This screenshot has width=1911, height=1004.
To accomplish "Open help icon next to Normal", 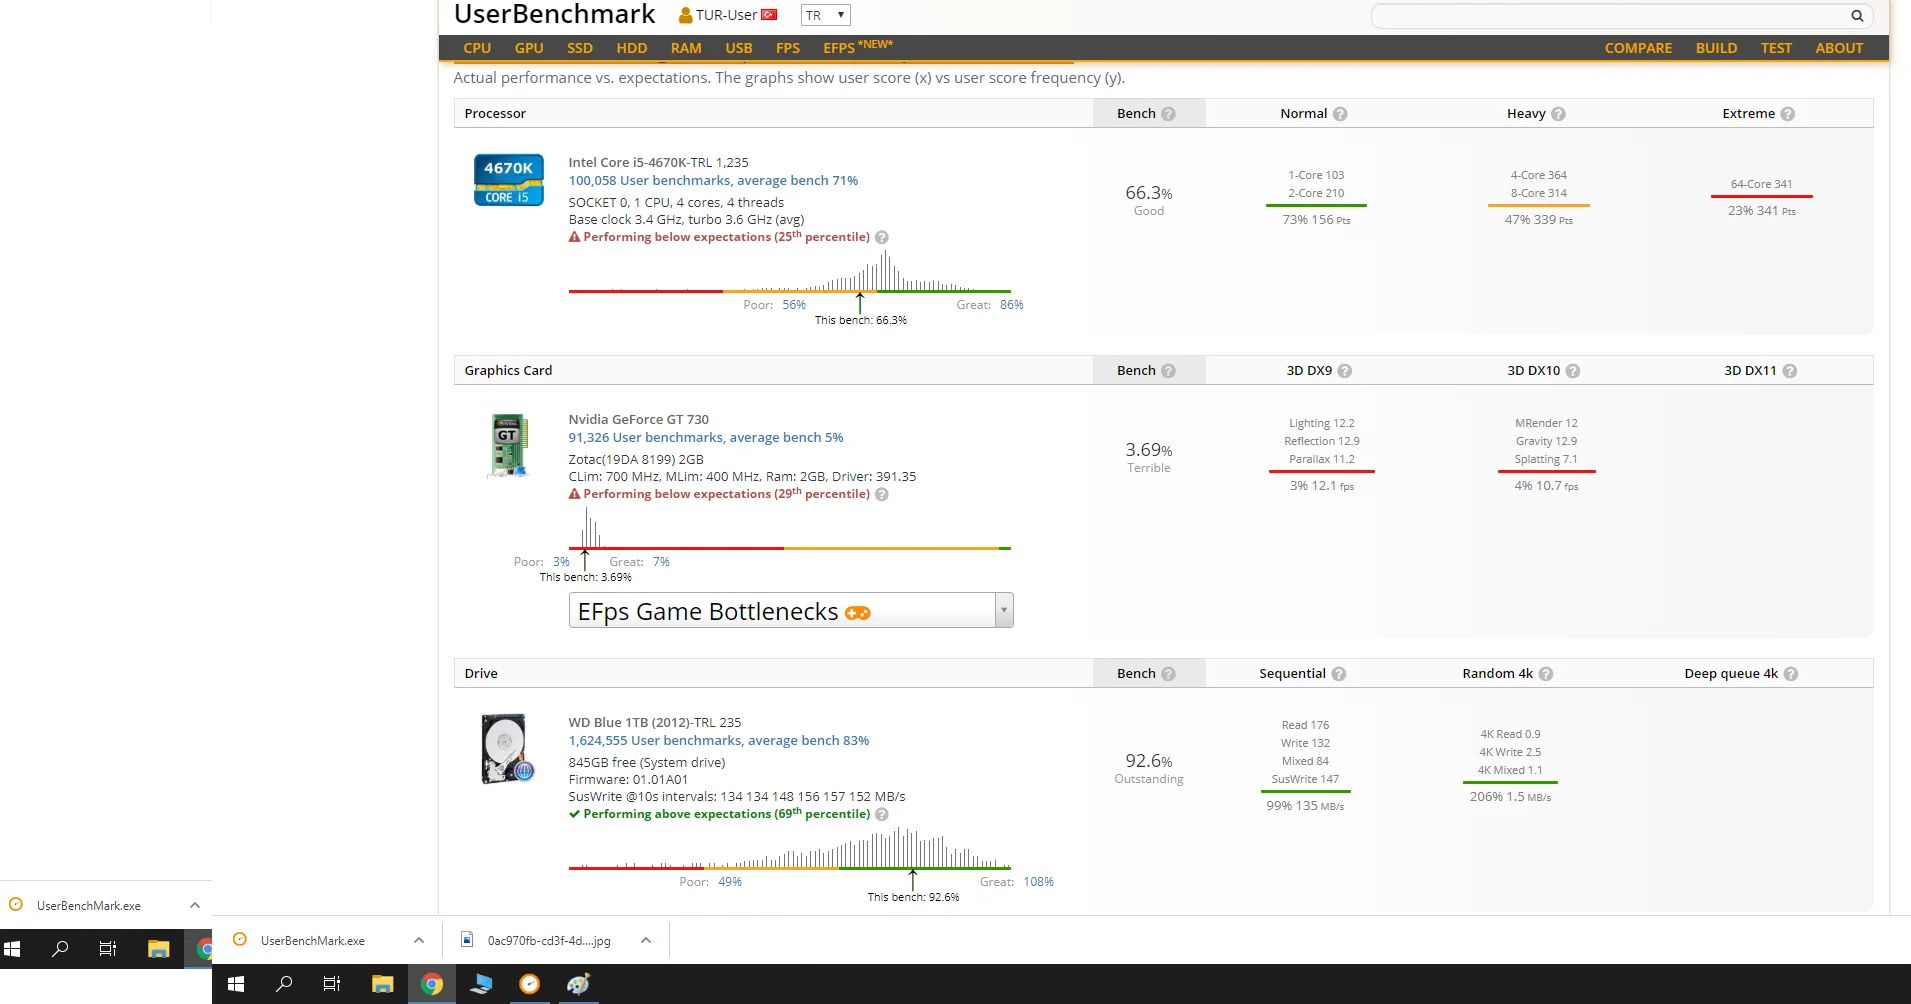I will (1340, 114).
